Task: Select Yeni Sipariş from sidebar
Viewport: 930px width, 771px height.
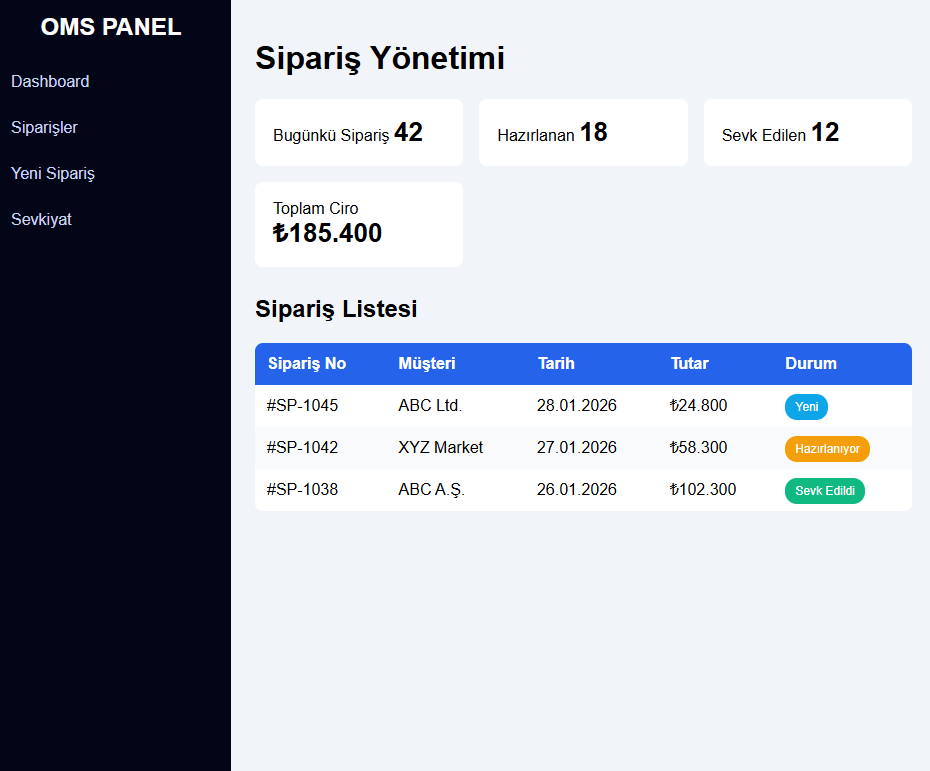Action: [53, 173]
